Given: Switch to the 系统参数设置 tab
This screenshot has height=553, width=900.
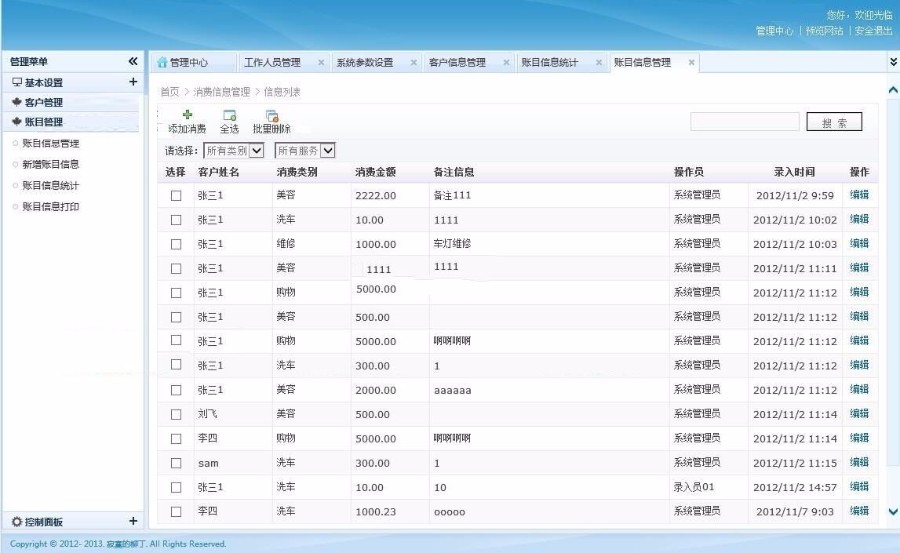Looking at the screenshot, I should click(364, 62).
